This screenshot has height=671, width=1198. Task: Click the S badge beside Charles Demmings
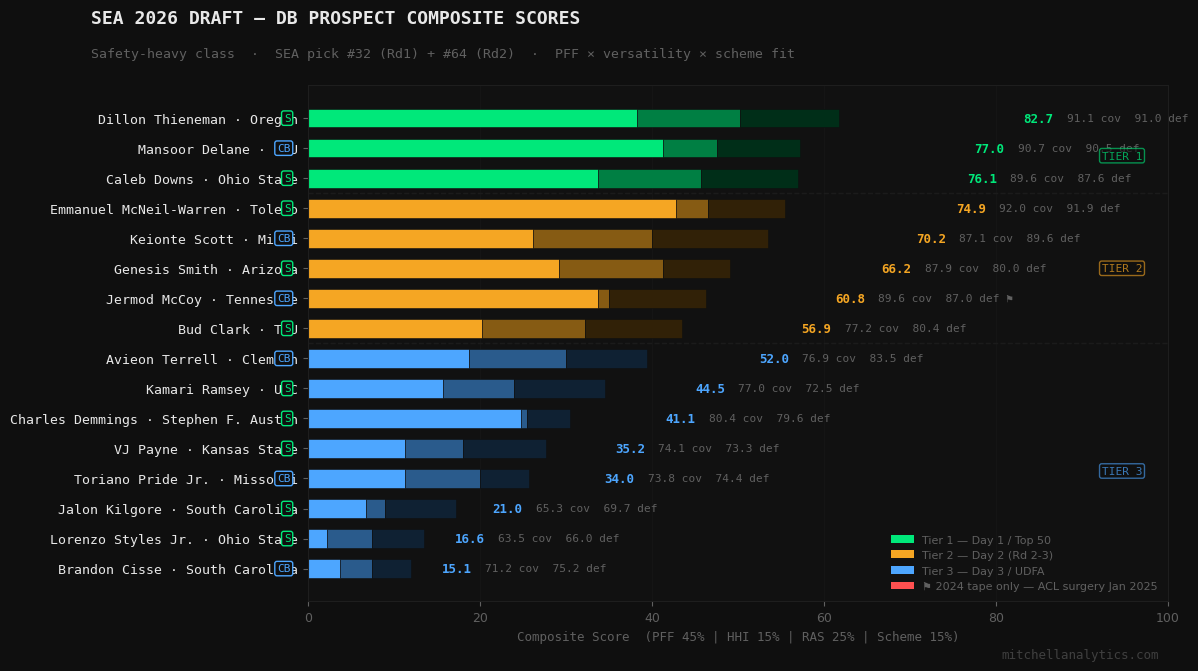tap(287, 418)
